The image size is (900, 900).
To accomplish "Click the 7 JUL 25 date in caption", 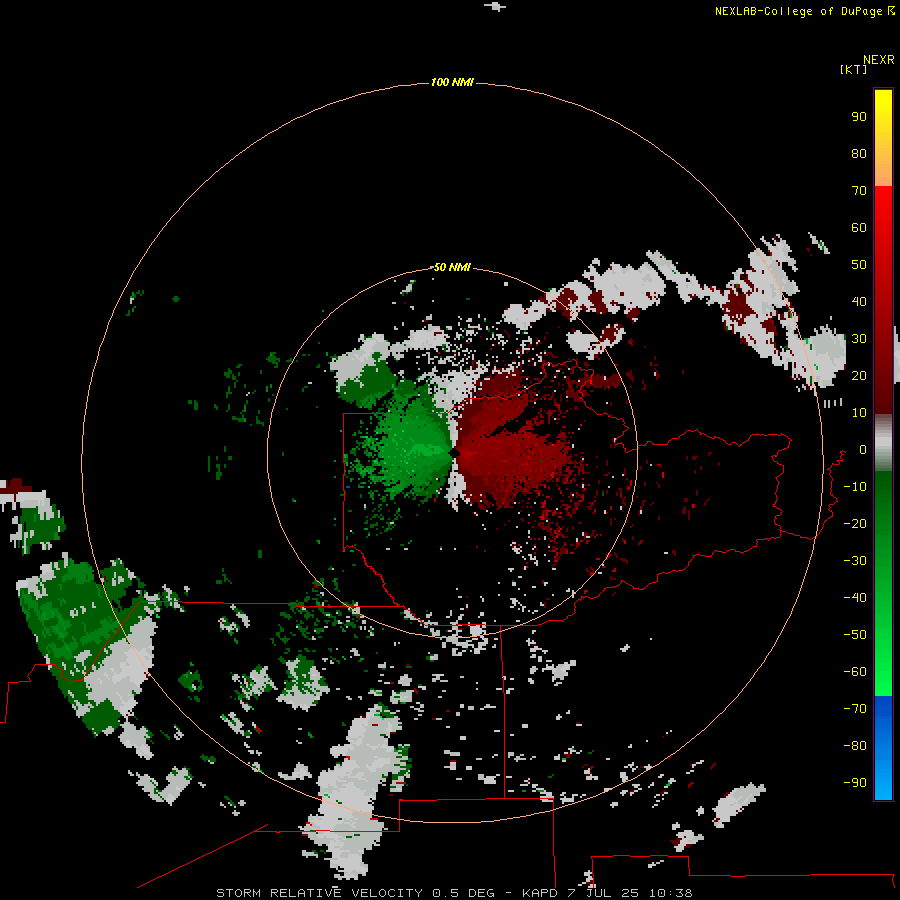I will pos(603,893).
